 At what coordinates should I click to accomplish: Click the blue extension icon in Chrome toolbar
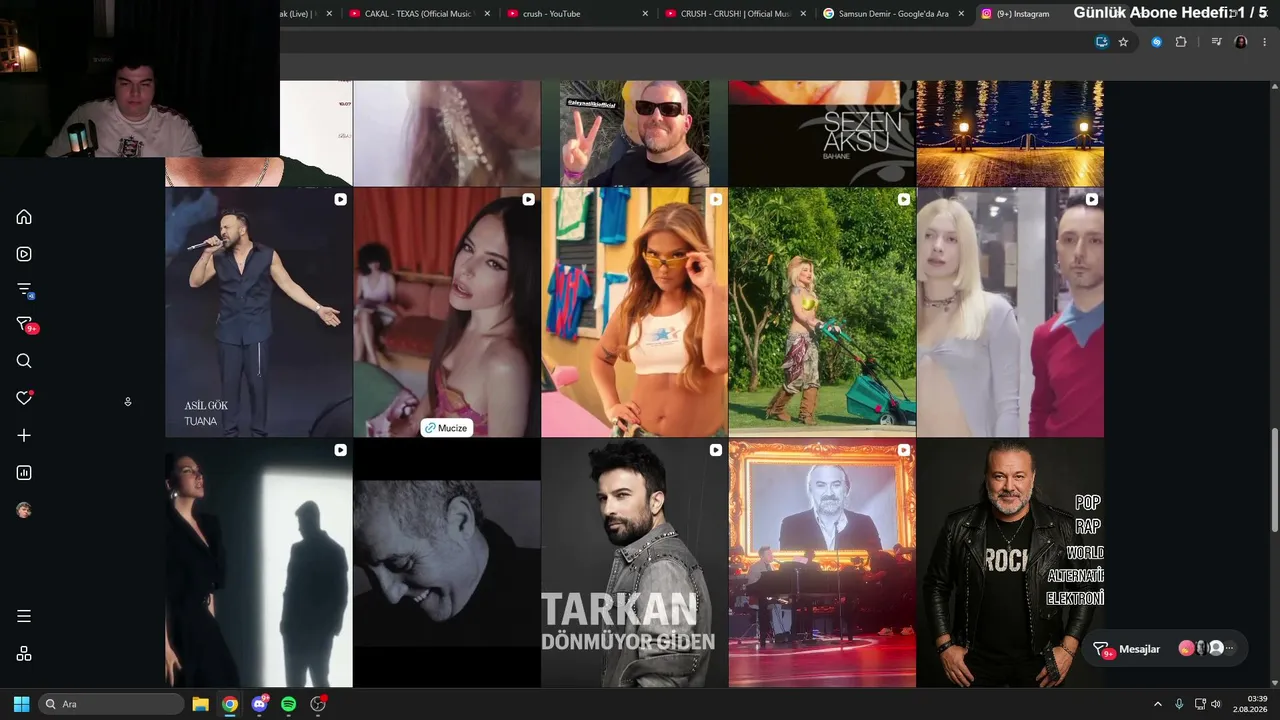coord(1156,42)
